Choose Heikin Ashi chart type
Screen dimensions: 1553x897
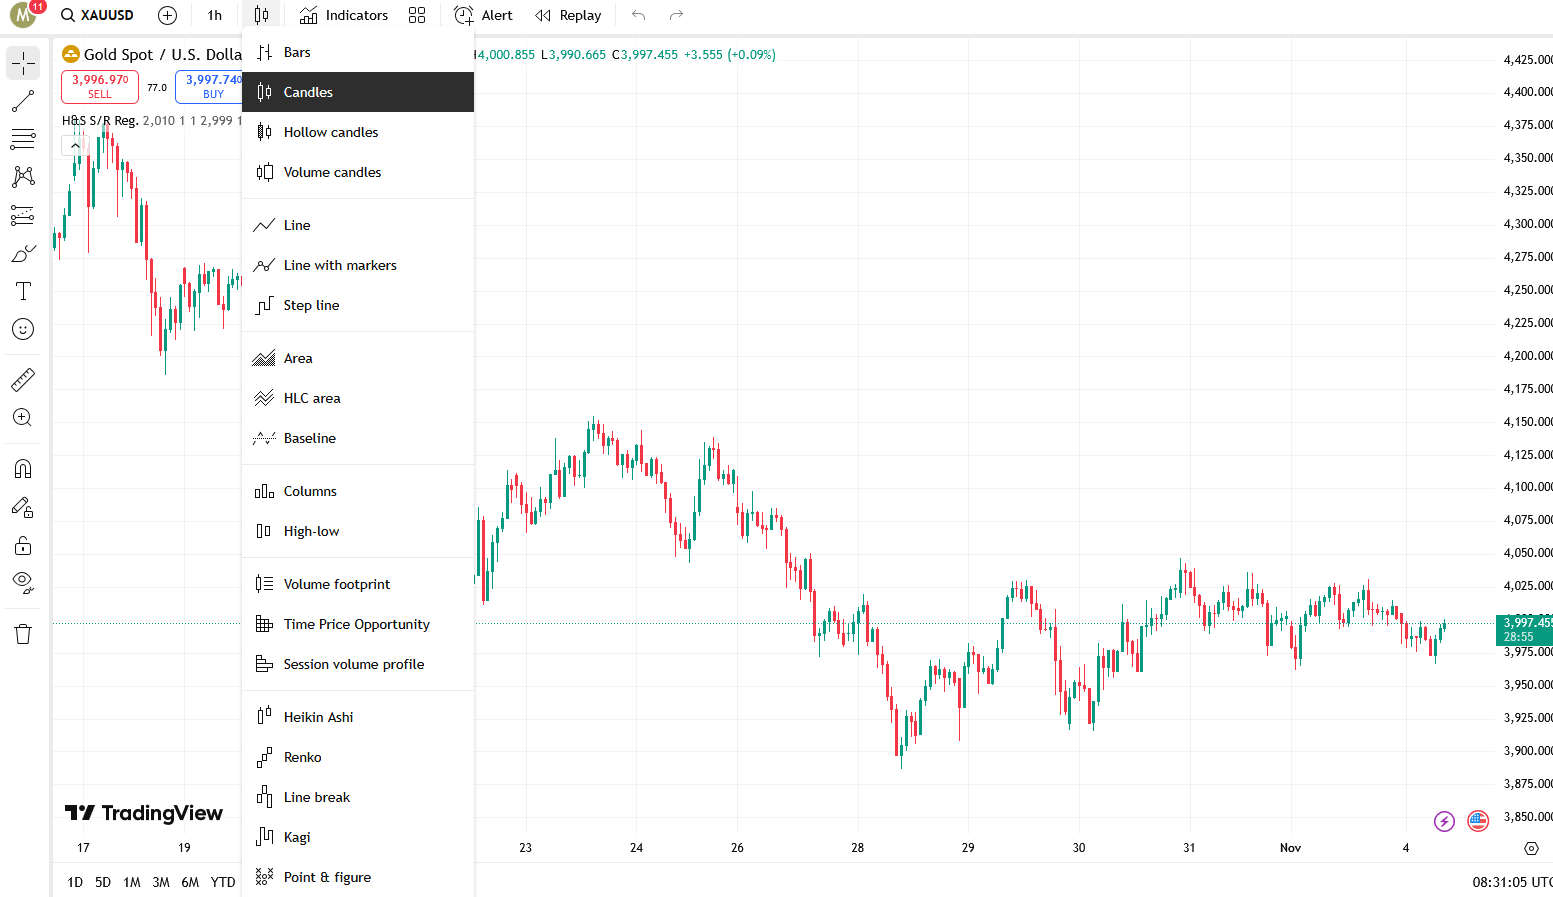[x=318, y=717]
